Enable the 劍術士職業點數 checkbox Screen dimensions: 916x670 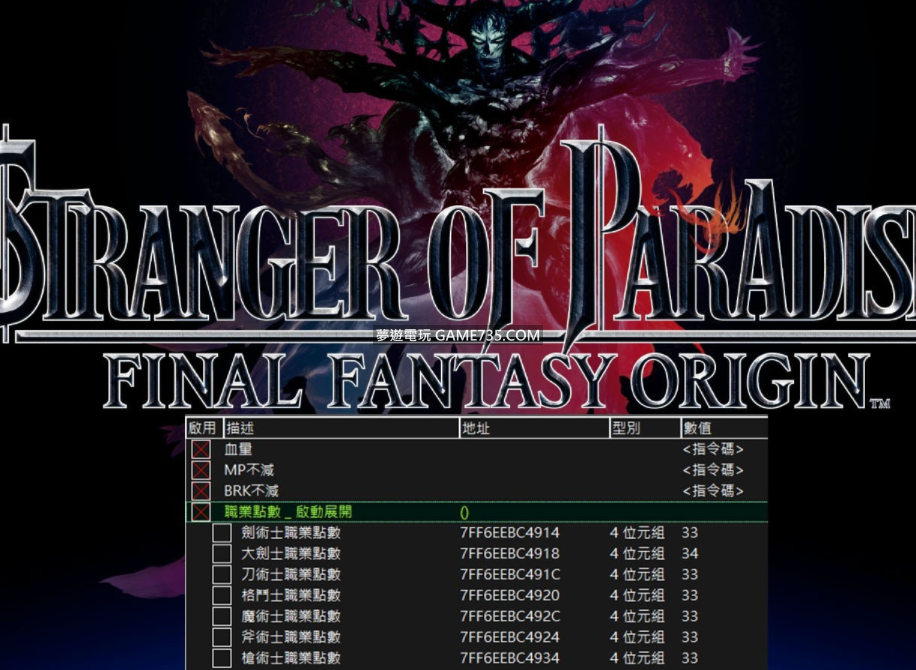(221, 533)
